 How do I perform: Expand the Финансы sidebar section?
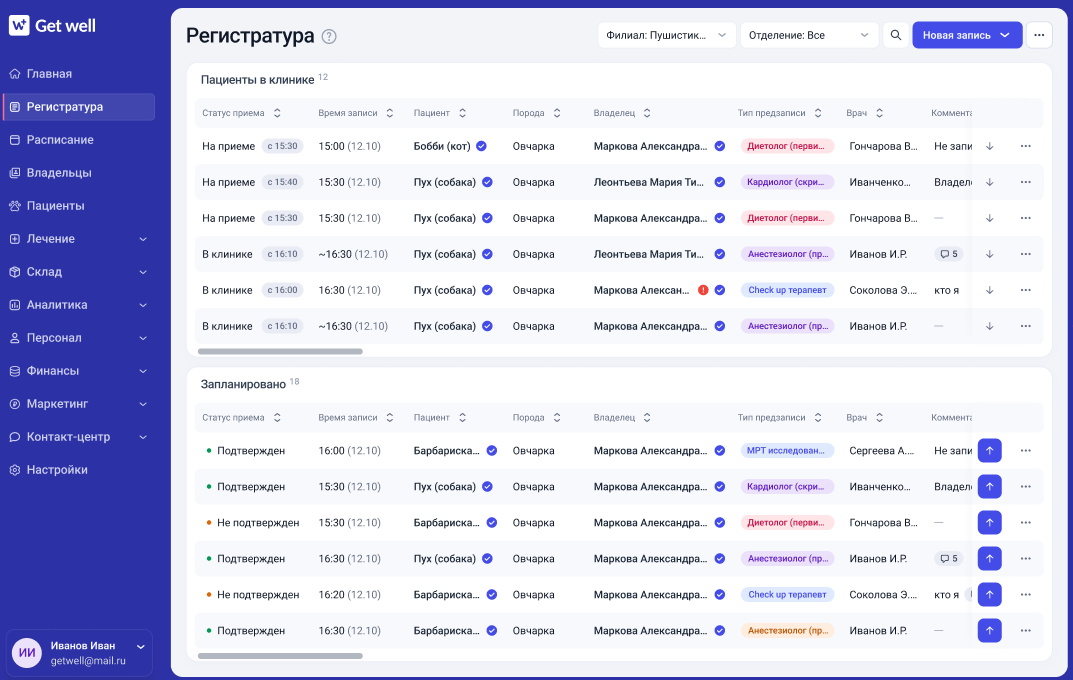click(143, 371)
